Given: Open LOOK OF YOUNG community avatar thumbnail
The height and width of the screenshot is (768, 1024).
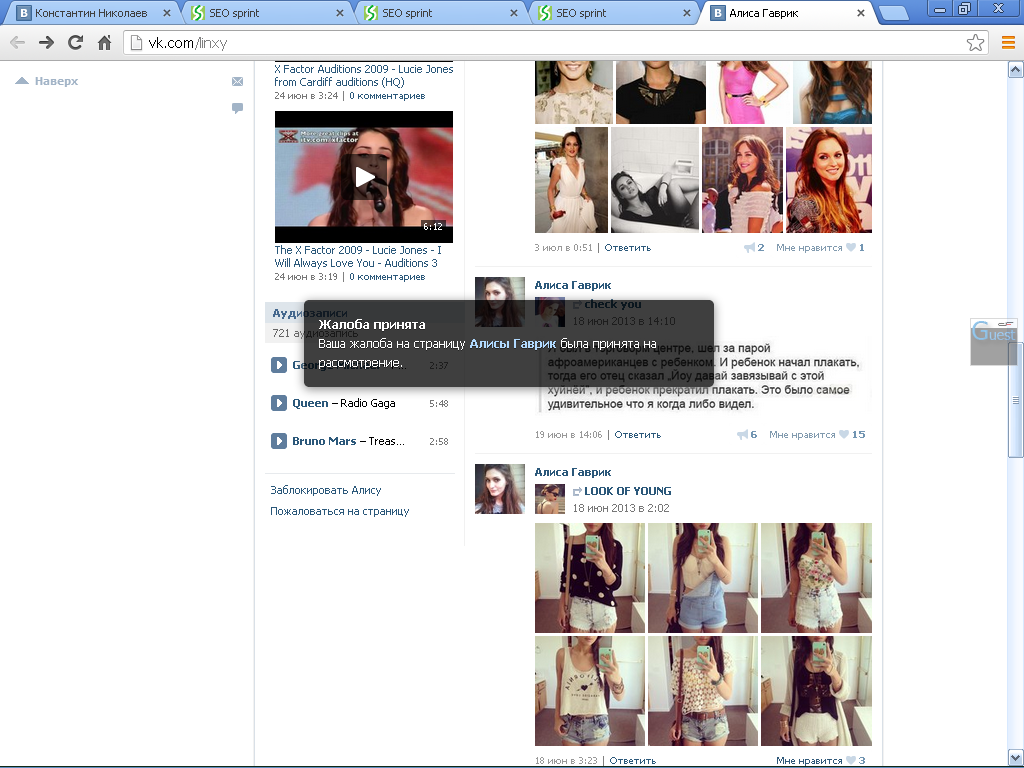Looking at the screenshot, I should (550, 499).
